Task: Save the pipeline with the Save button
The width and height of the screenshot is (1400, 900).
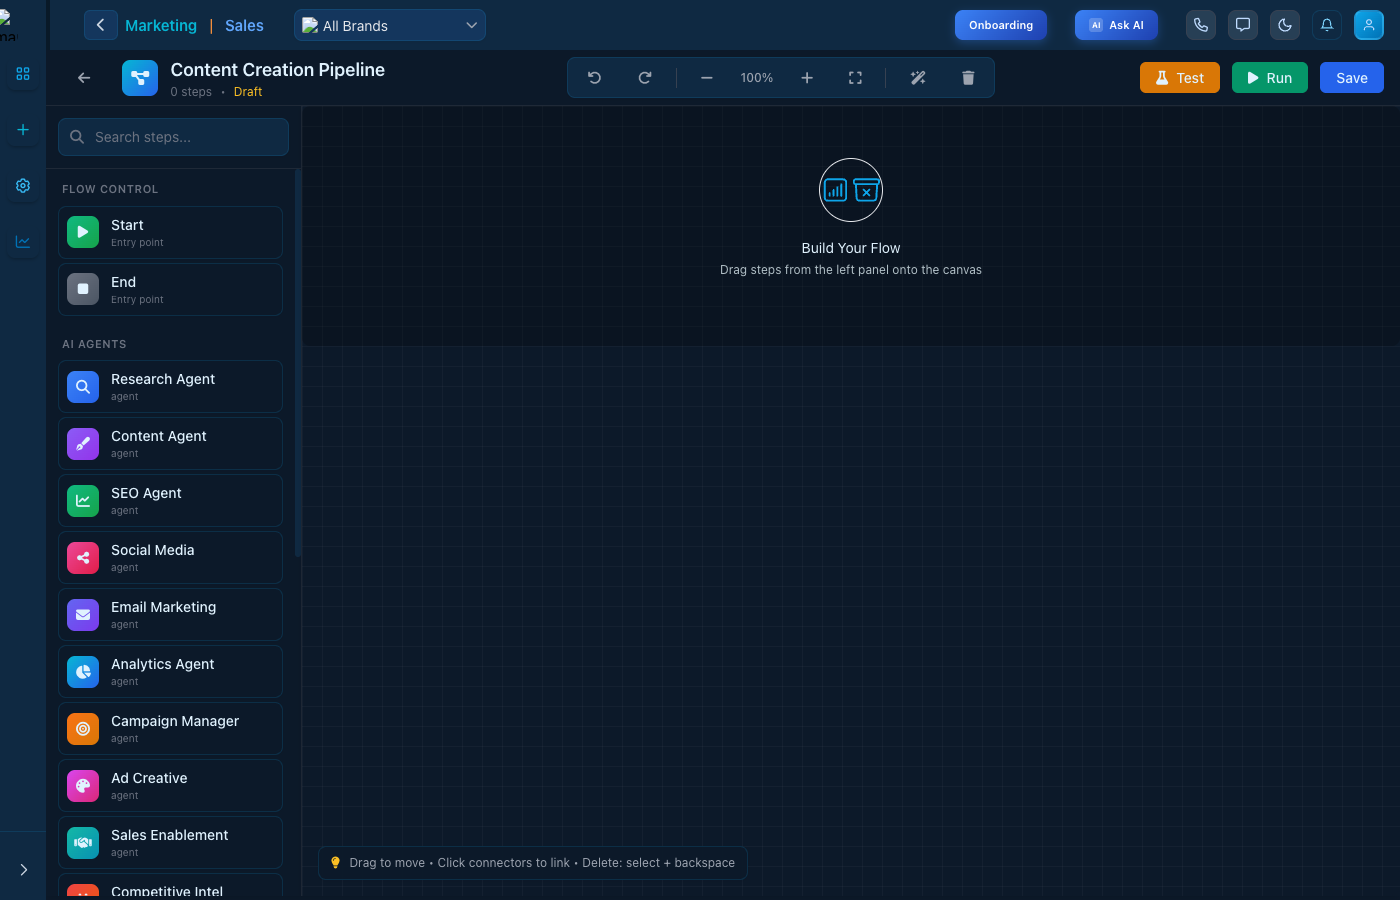Action: click(x=1352, y=78)
